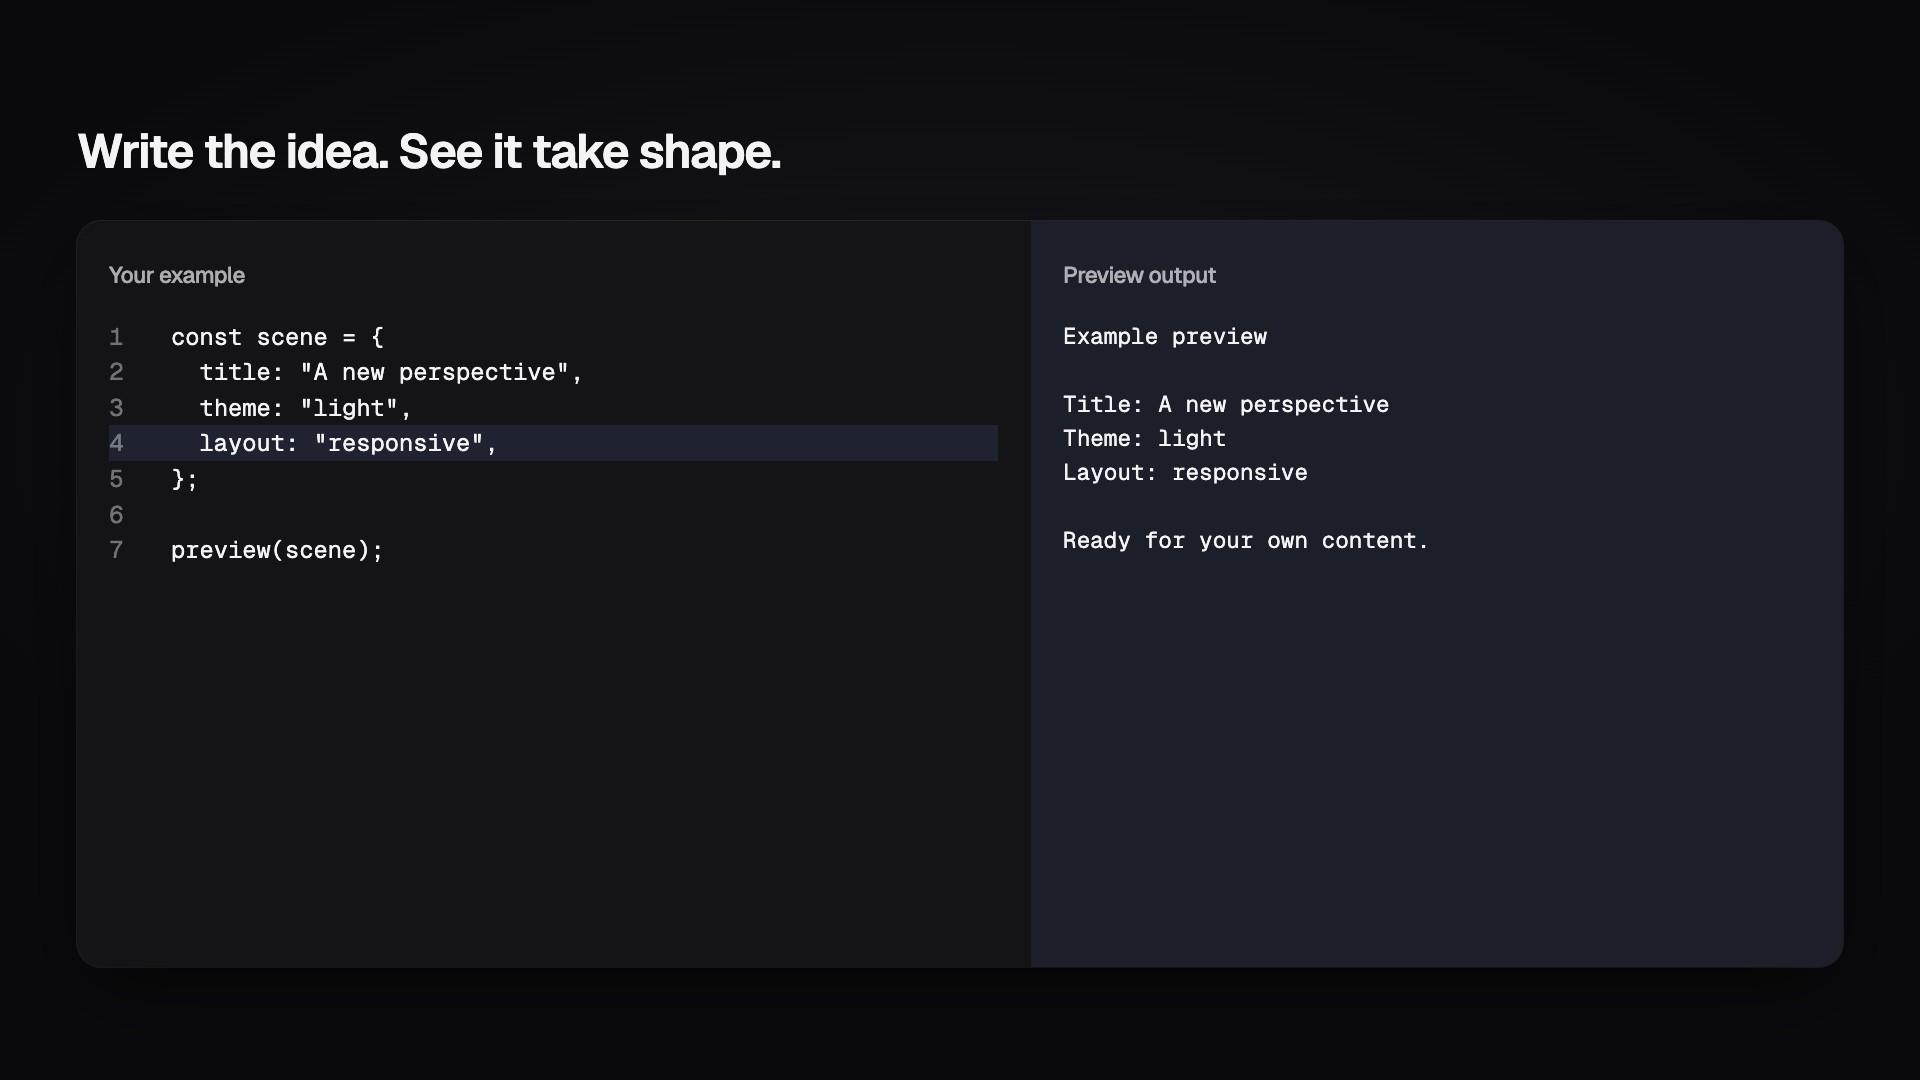Image resolution: width=1920 pixels, height=1080 pixels.
Task: Click the code line theme: "light"
Action: (305, 408)
